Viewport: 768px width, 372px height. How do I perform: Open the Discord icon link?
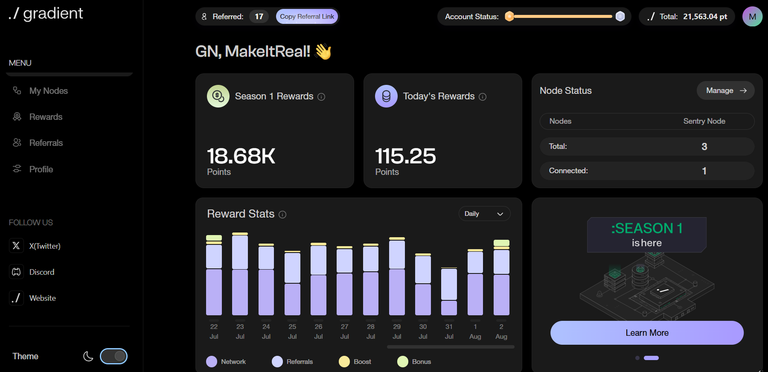click(x=16, y=272)
